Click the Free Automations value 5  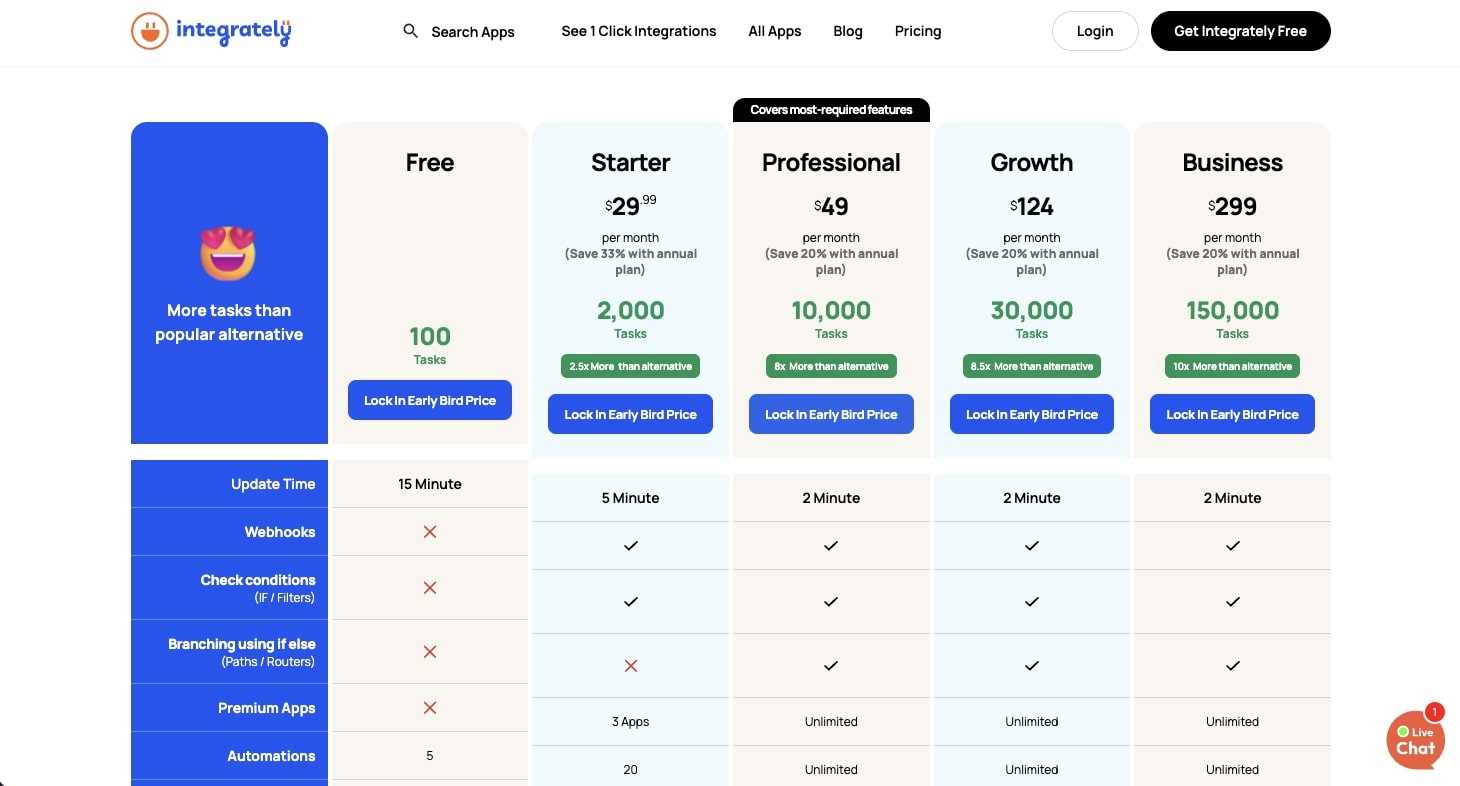click(430, 756)
